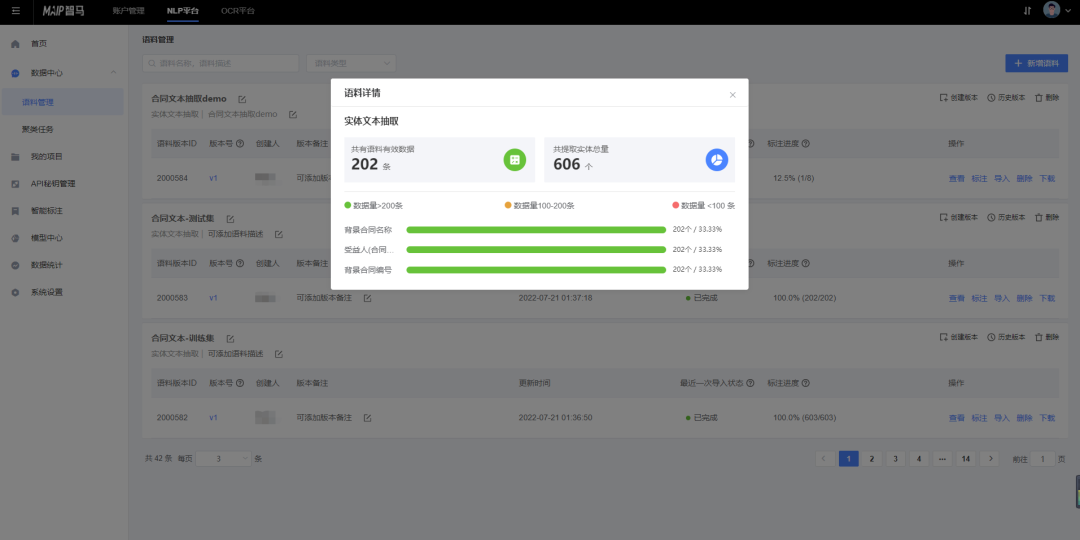Click the 智能标注 sidebar icon
The image size is (1080, 540).
[x=15, y=211]
